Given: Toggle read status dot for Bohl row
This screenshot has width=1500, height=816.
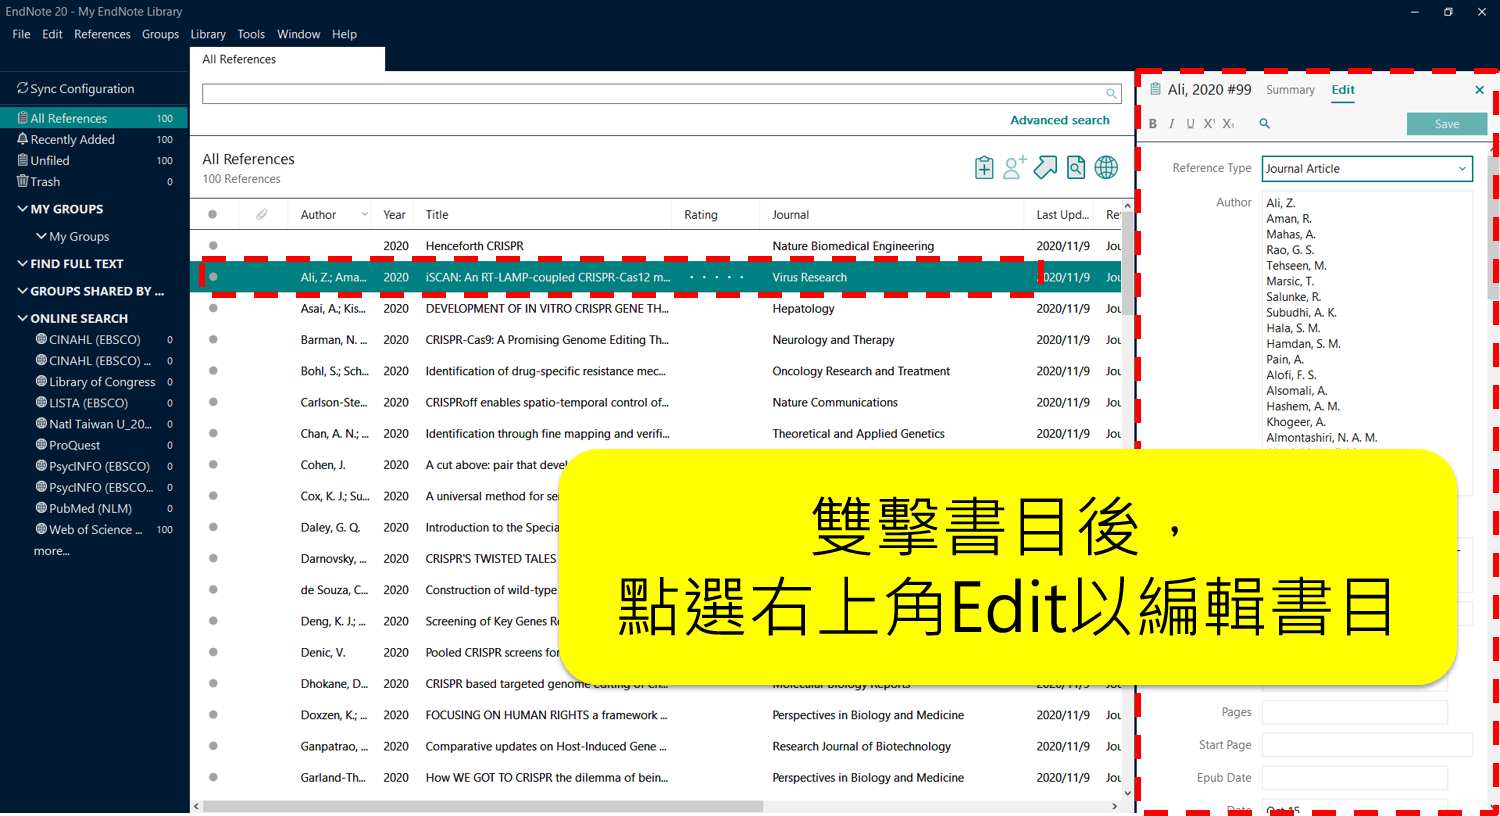Looking at the screenshot, I should pyautogui.click(x=213, y=371).
